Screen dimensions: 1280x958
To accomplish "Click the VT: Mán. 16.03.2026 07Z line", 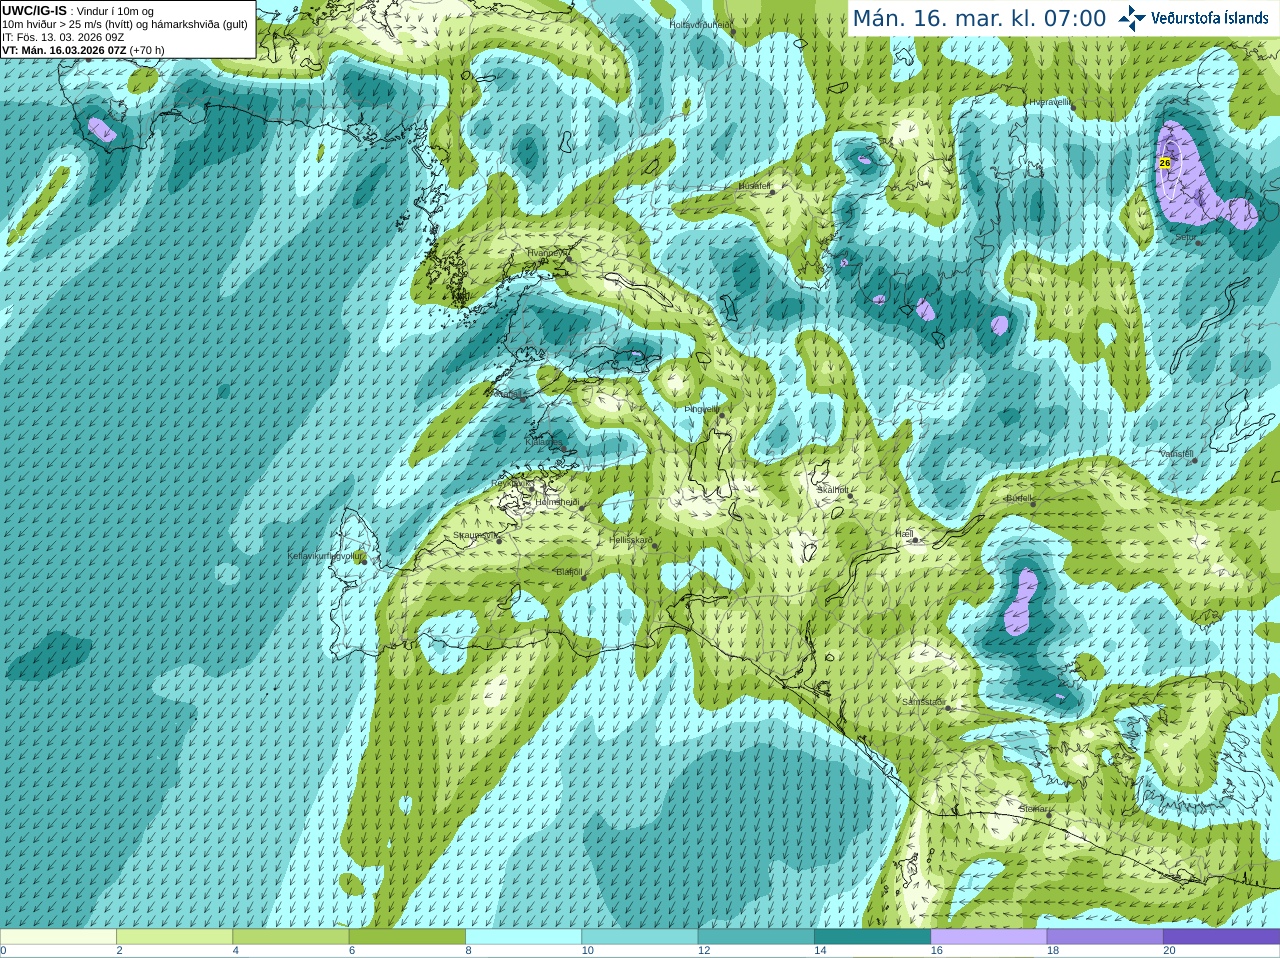I will coord(83,50).
